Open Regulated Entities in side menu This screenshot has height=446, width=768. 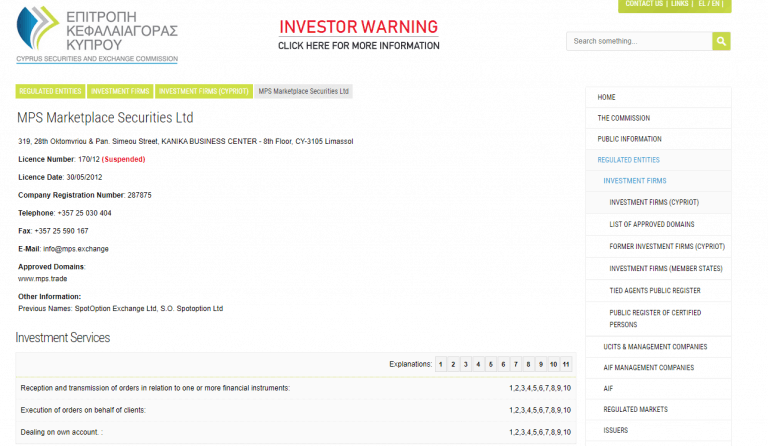click(658, 160)
